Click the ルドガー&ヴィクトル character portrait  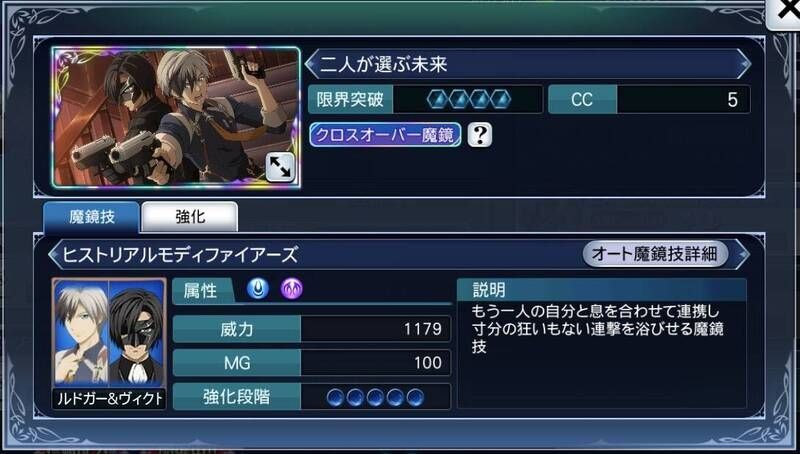point(109,343)
